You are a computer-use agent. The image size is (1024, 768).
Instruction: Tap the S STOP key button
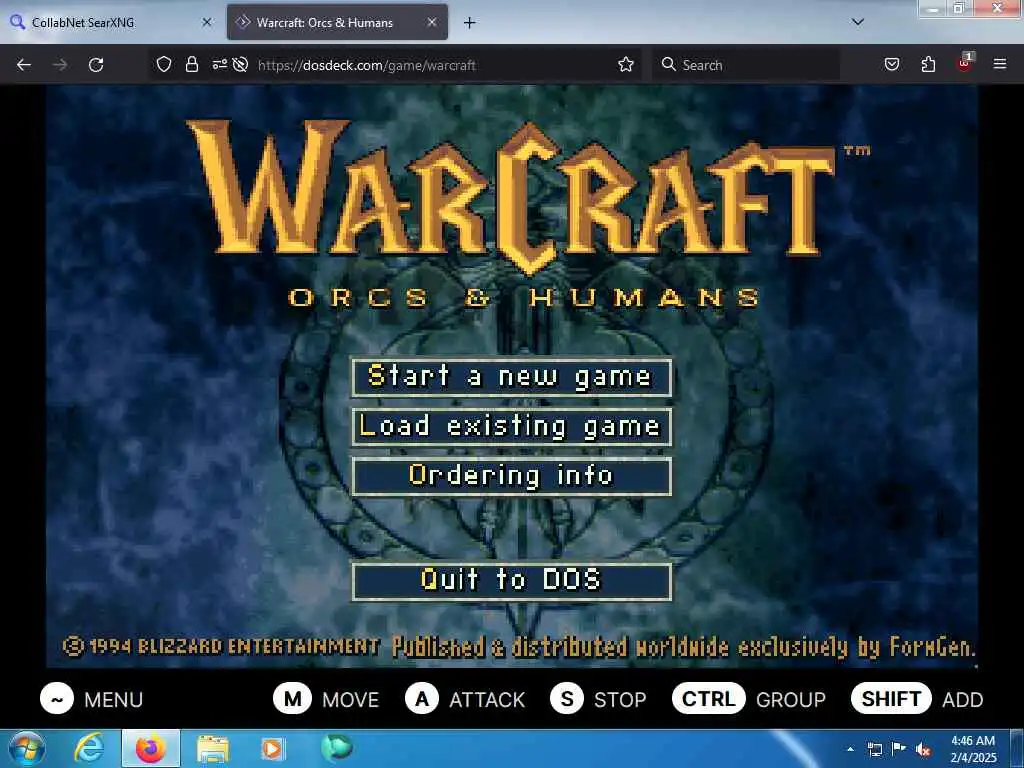point(598,699)
